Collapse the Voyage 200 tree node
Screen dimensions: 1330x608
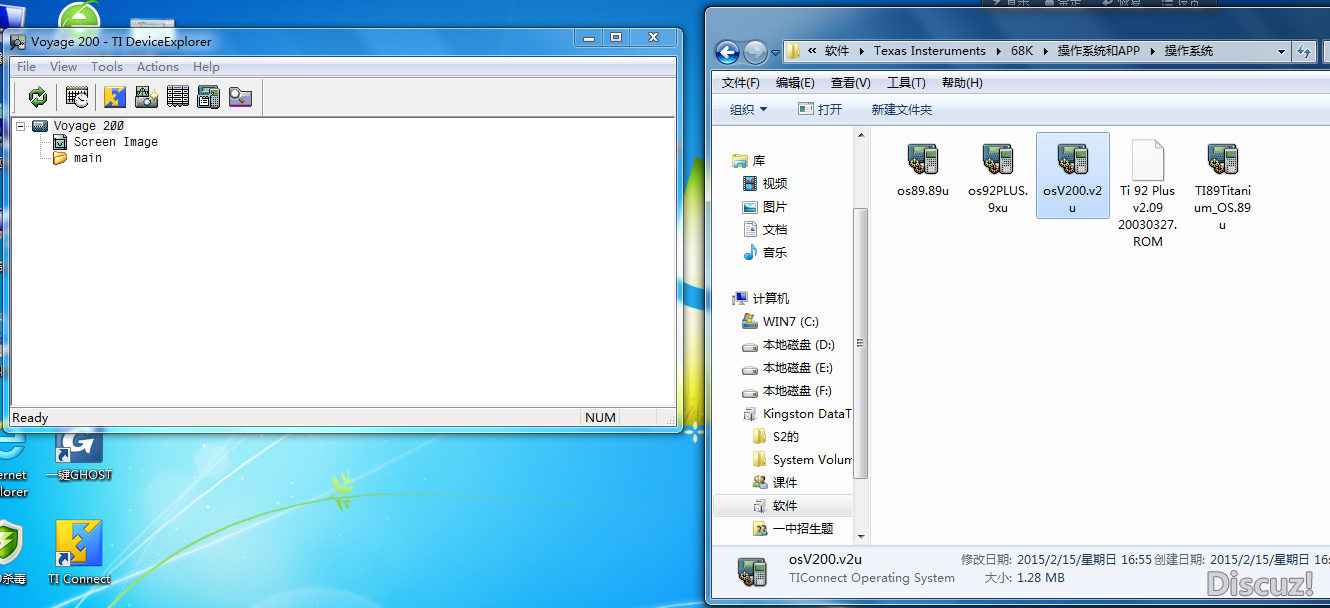pyautogui.click(x=20, y=126)
